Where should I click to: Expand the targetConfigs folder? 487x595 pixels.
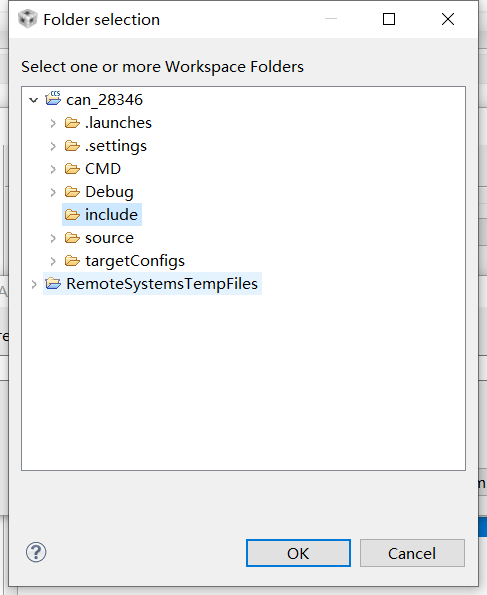[x=53, y=261]
